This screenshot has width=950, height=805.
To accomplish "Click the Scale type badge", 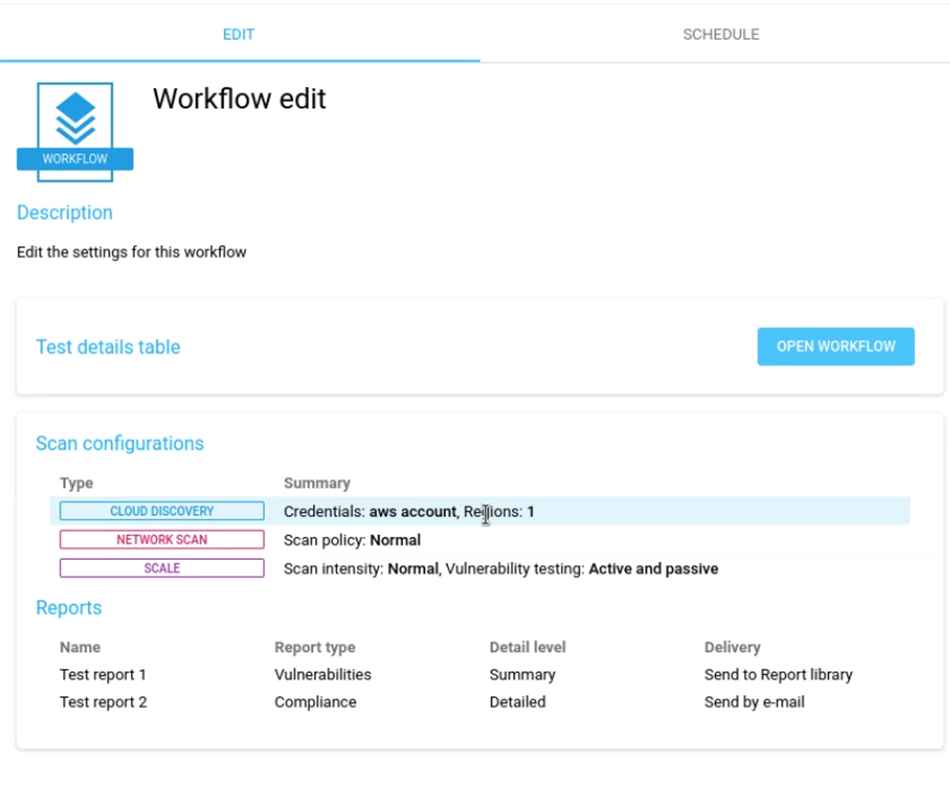I will (162, 568).
